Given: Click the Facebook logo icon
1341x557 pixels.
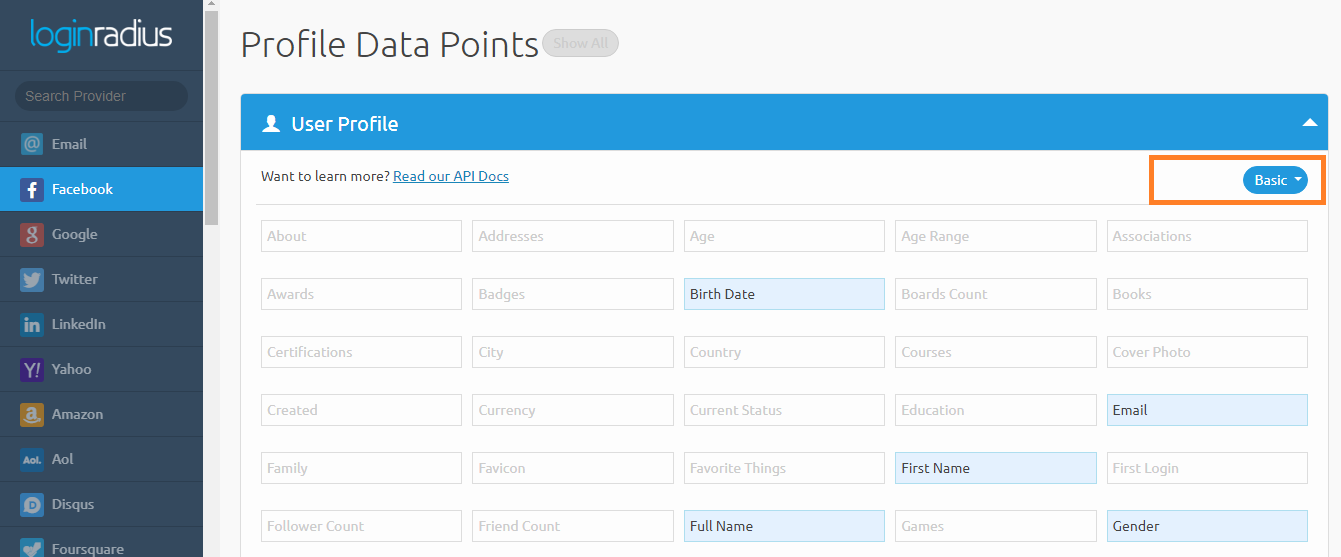Looking at the screenshot, I should pyautogui.click(x=32, y=189).
